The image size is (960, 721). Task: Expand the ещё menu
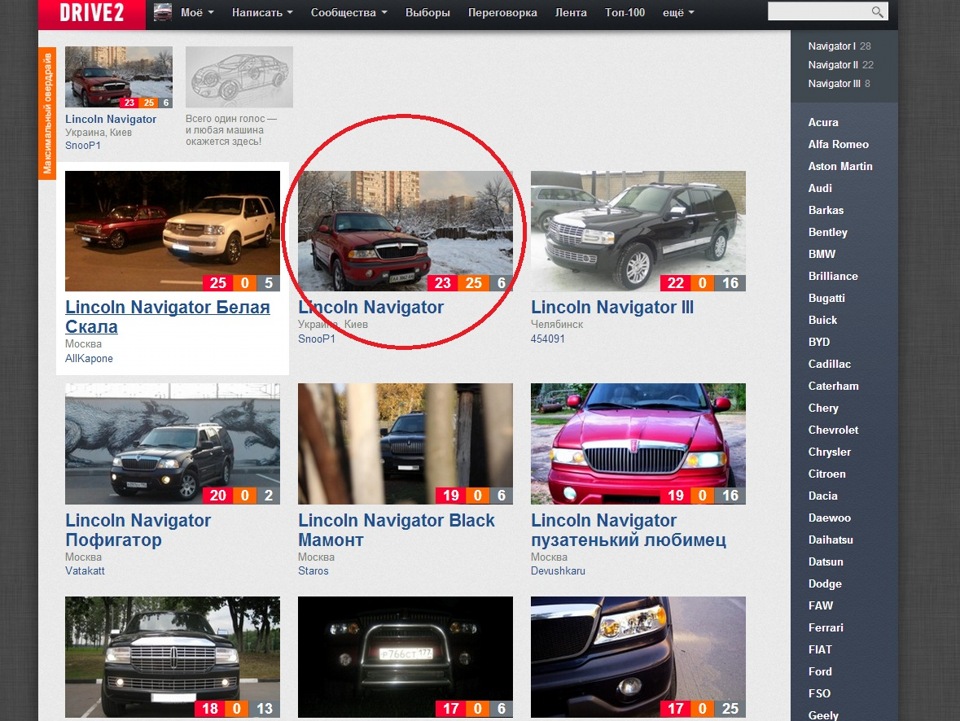click(x=678, y=12)
